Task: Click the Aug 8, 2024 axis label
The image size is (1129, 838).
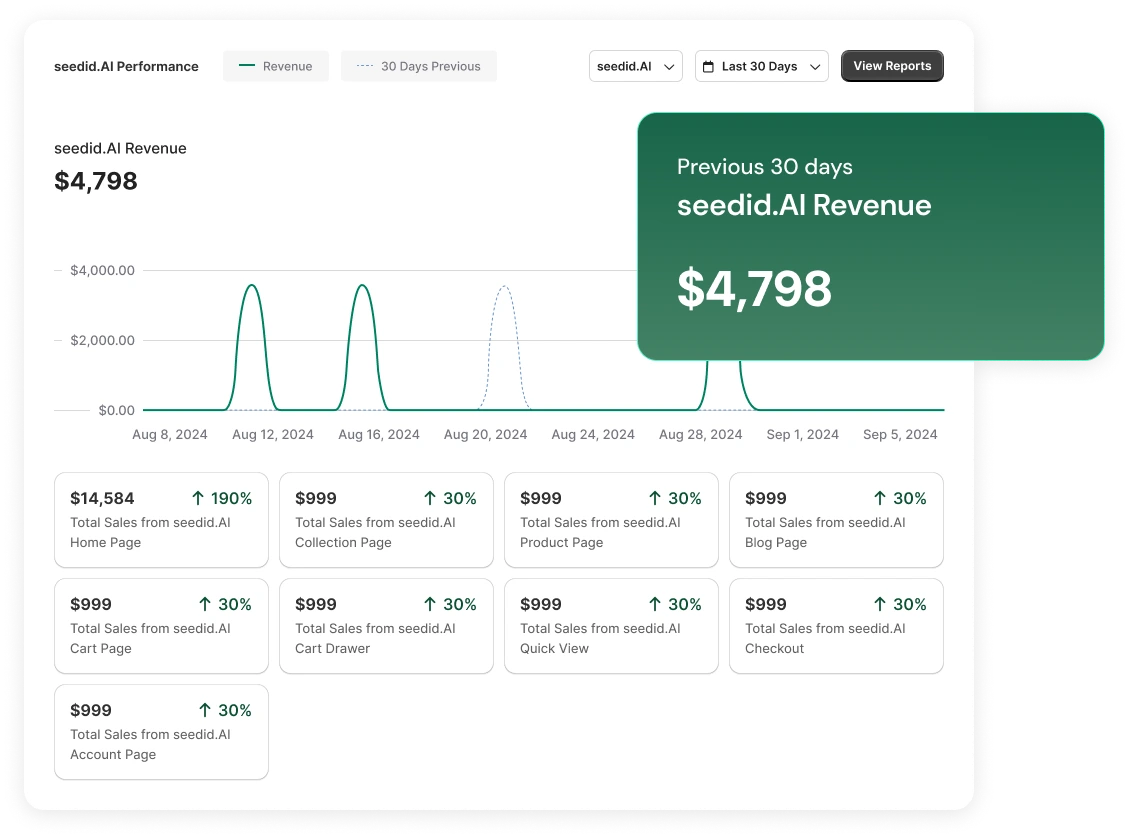Action: coord(170,434)
